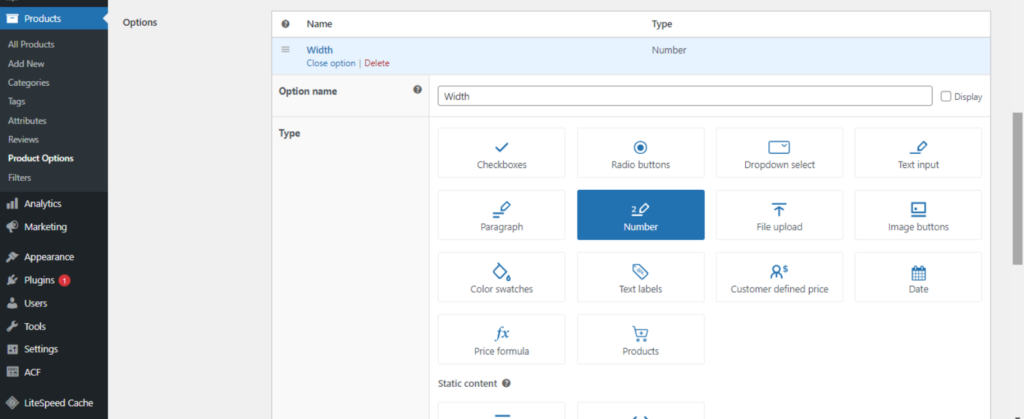Viewport: 1024px width, 419px height.
Task: Open the Add New products link
Action: [x=26, y=63]
